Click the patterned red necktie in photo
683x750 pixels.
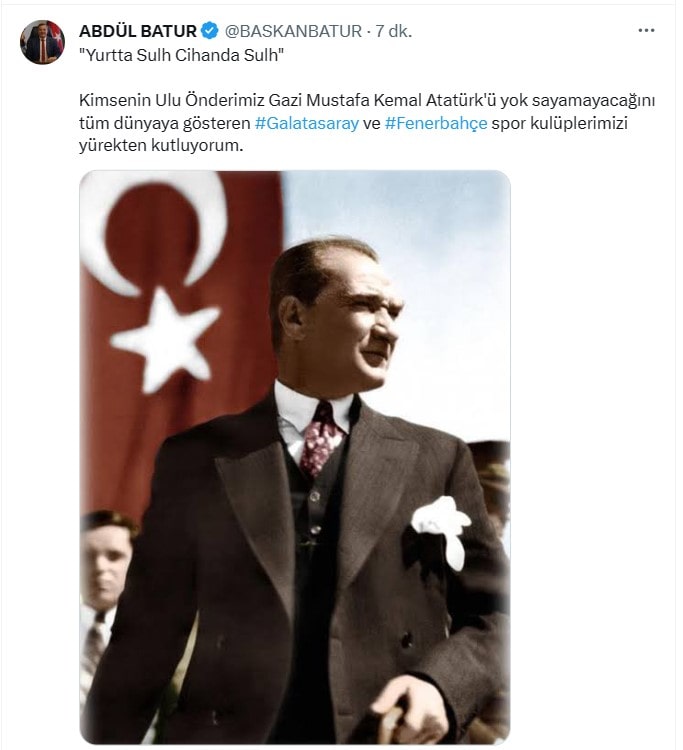tap(320, 439)
